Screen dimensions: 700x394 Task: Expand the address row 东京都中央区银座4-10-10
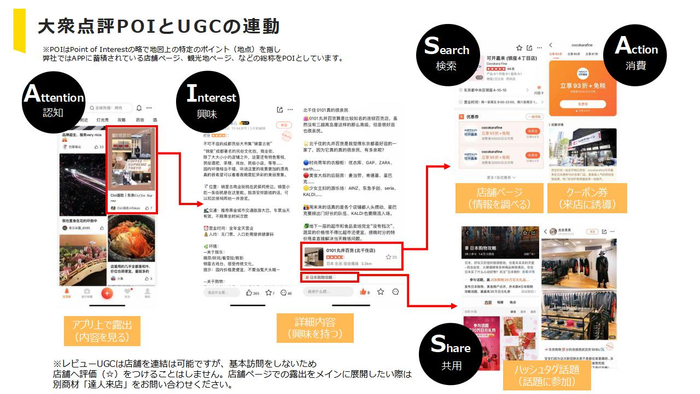pyautogui.click(x=495, y=90)
